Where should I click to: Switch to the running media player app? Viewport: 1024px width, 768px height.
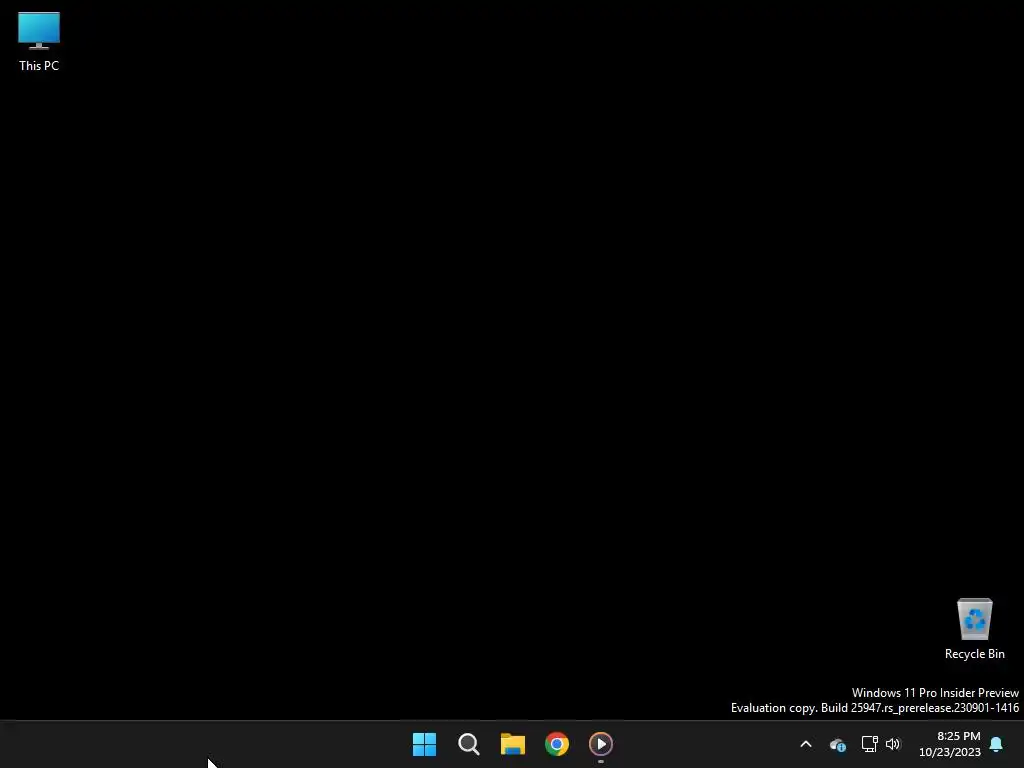coord(601,744)
